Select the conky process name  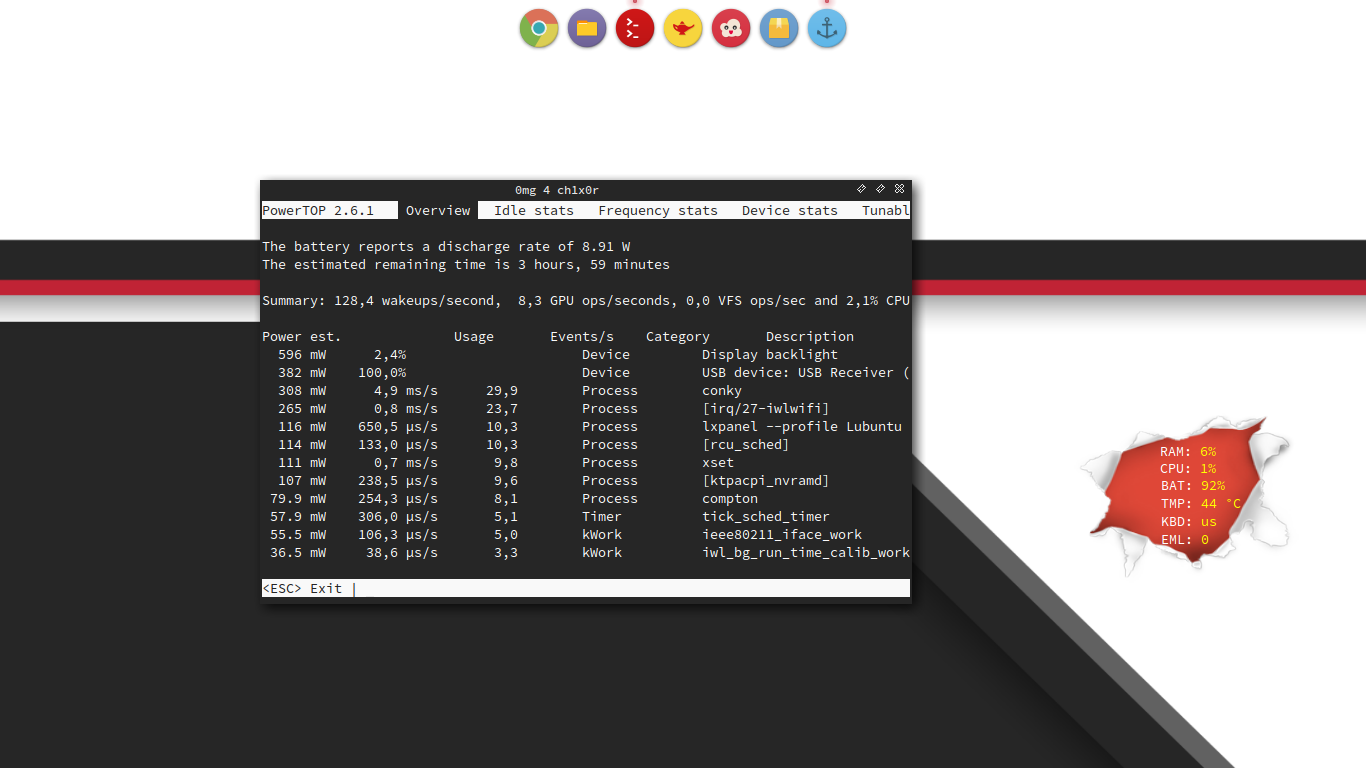click(722, 390)
